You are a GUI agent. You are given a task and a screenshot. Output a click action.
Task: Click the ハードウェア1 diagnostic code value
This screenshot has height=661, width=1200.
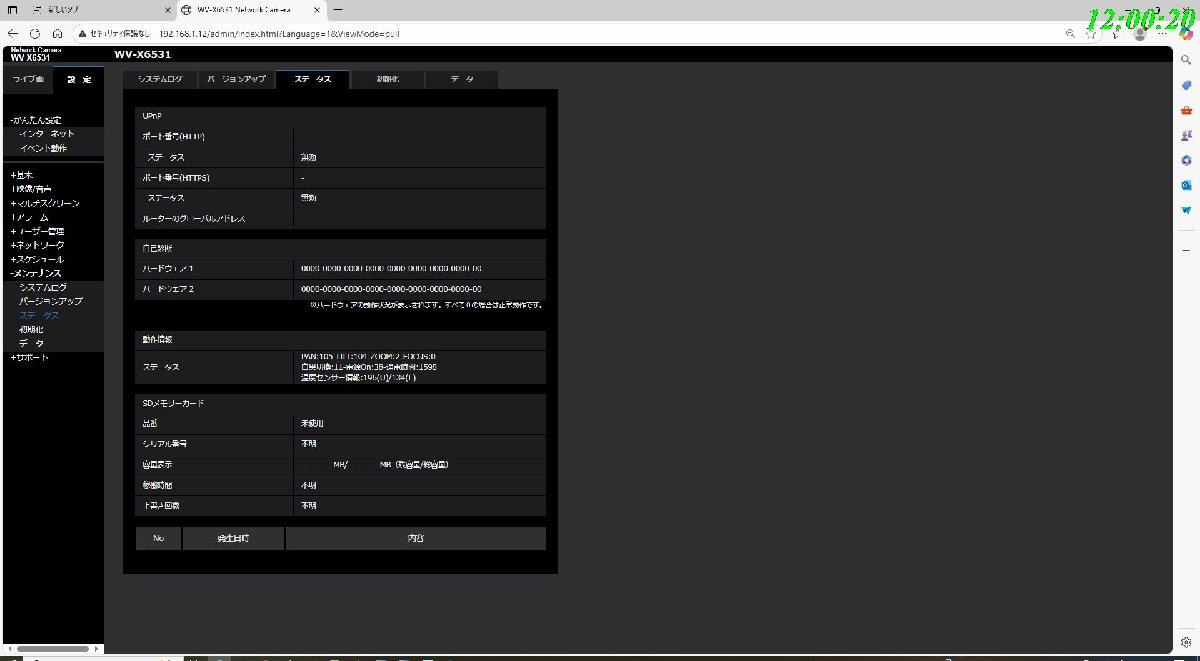tap(392, 268)
